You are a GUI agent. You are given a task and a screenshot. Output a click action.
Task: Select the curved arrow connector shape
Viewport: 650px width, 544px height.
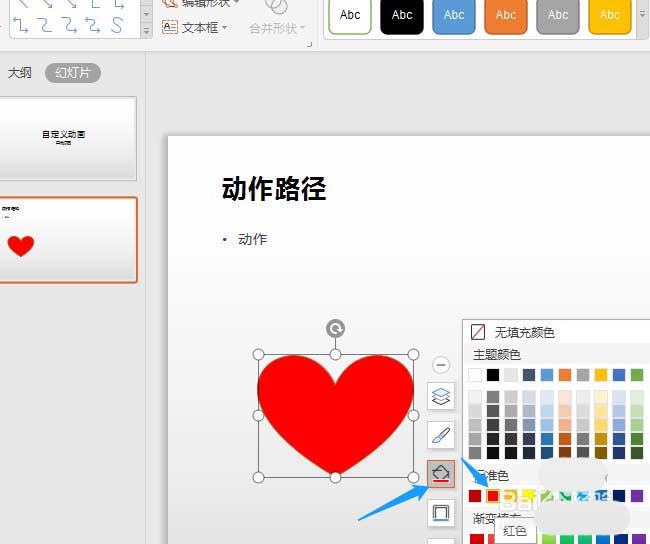69,25
